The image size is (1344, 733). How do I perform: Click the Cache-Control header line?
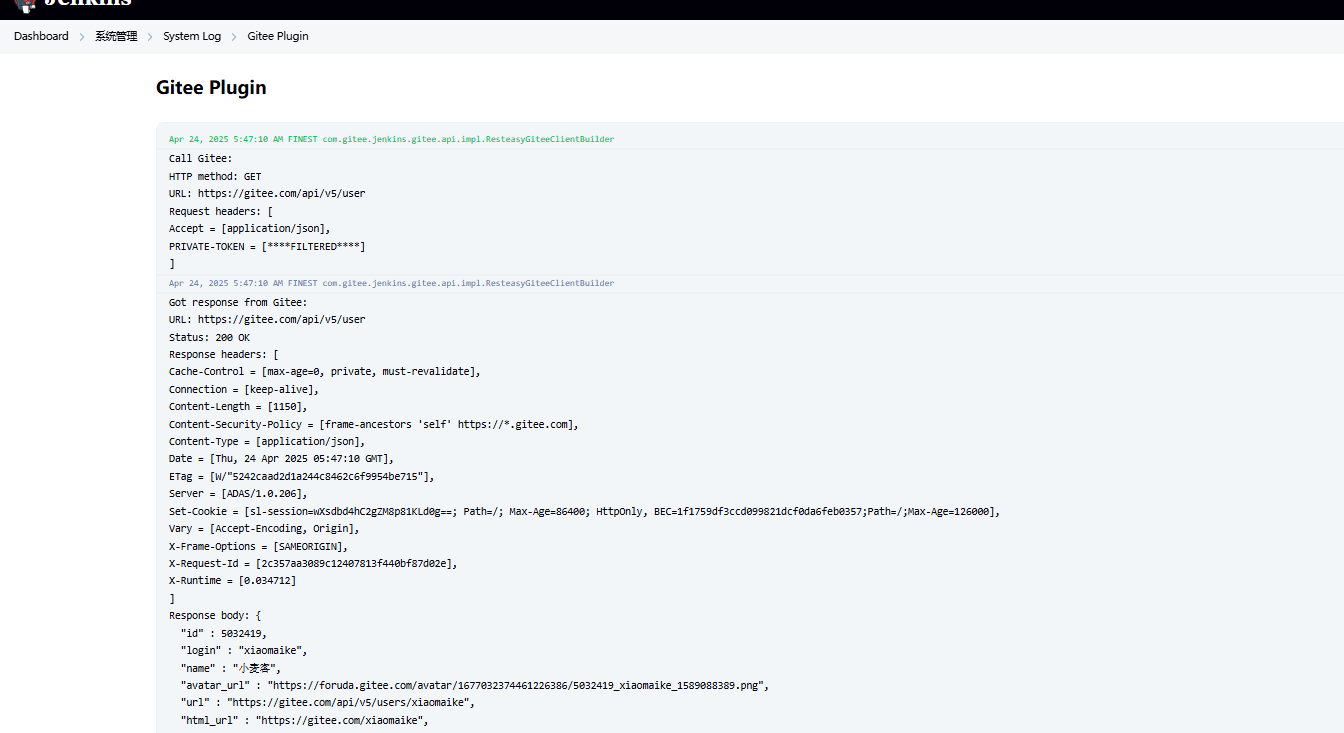(x=325, y=371)
